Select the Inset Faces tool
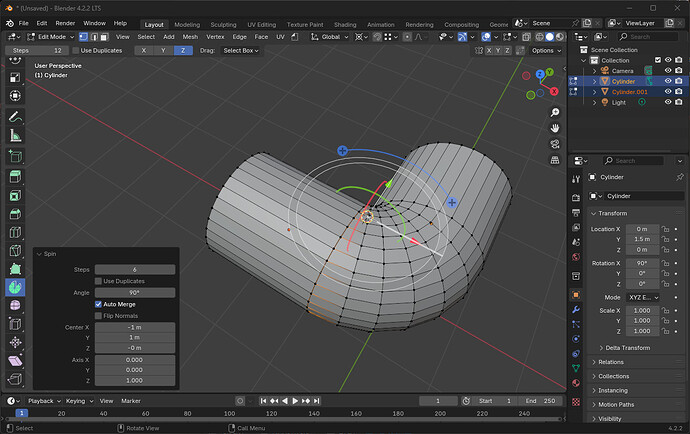Image resolution: width=690 pixels, height=434 pixels. [x=15, y=195]
